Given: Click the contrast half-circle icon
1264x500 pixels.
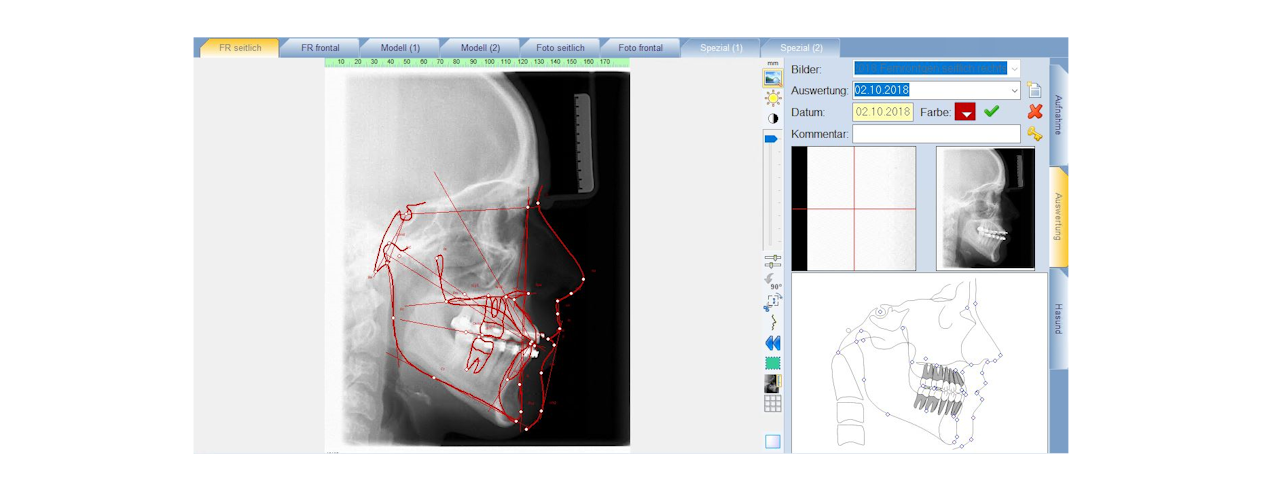Looking at the screenshot, I should click(x=772, y=118).
